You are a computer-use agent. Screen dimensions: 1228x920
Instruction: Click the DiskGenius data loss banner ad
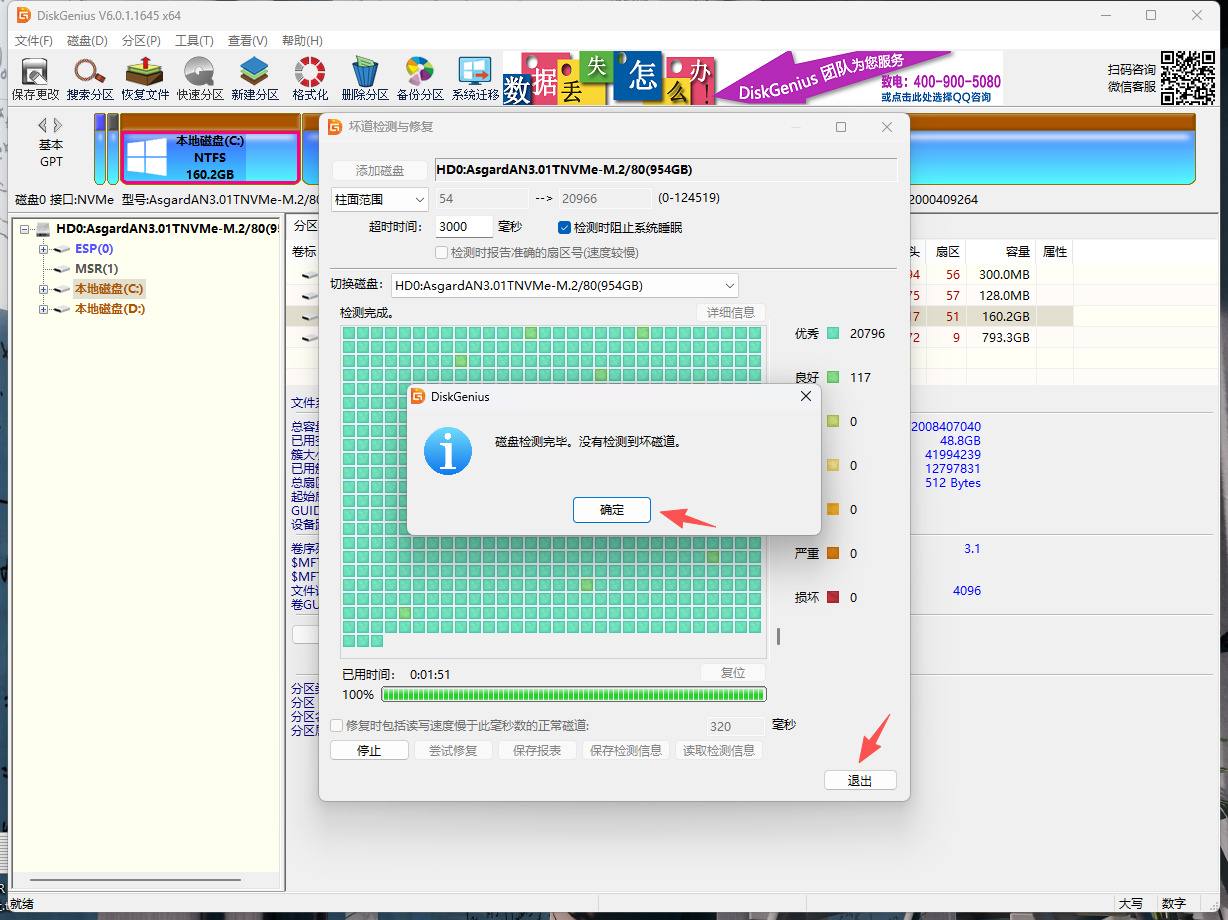(x=753, y=78)
